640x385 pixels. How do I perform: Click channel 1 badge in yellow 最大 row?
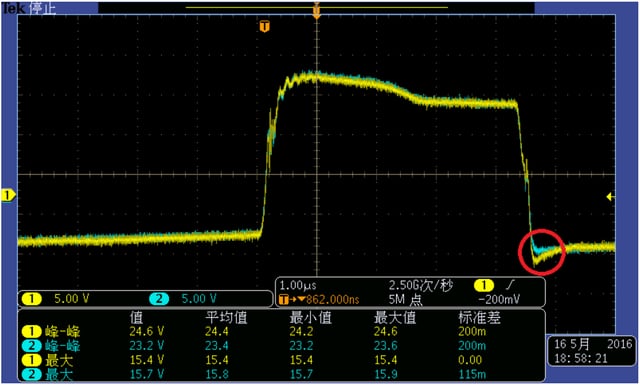pos(31,360)
